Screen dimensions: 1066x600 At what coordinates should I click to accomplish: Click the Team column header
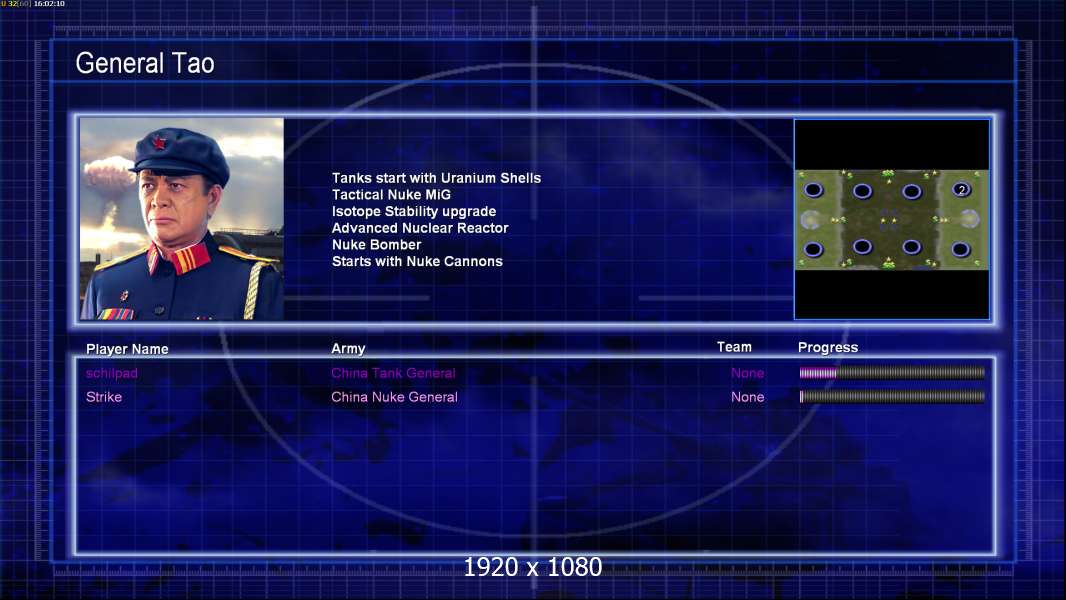pyautogui.click(x=734, y=347)
